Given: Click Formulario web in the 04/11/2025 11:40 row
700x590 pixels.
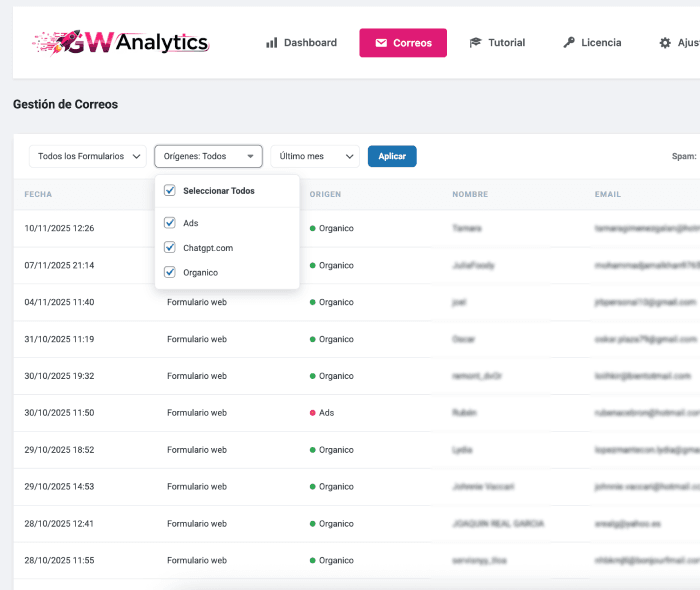Looking at the screenshot, I should (x=197, y=302).
